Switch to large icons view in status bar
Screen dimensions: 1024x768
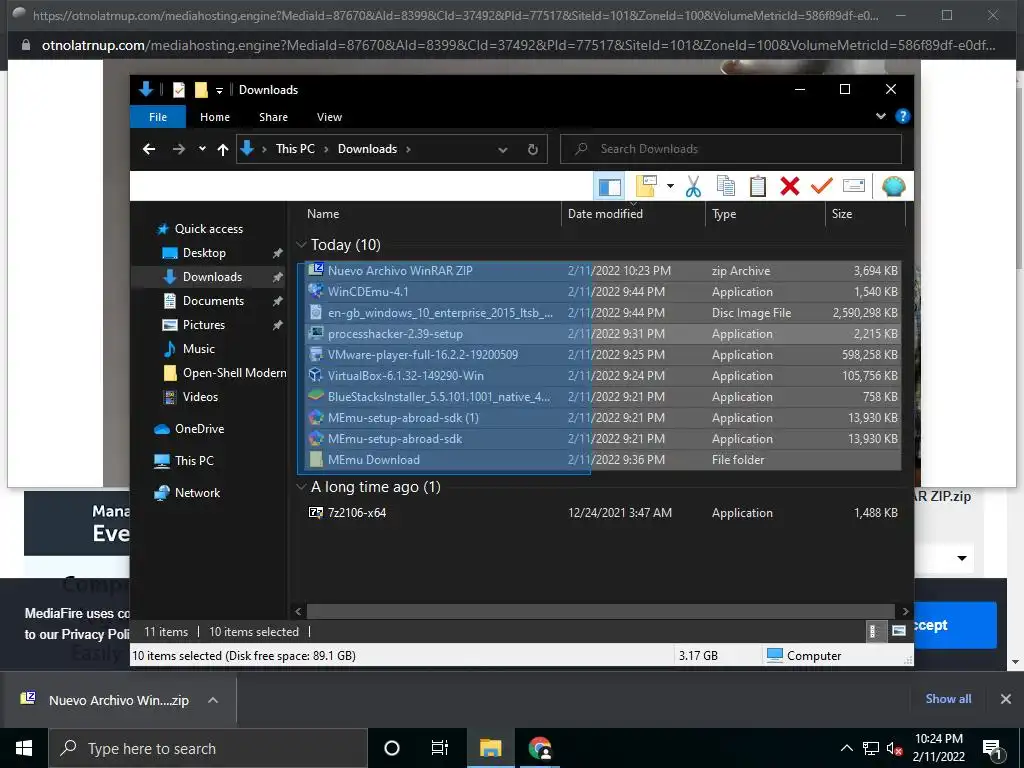tap(899, 631)
